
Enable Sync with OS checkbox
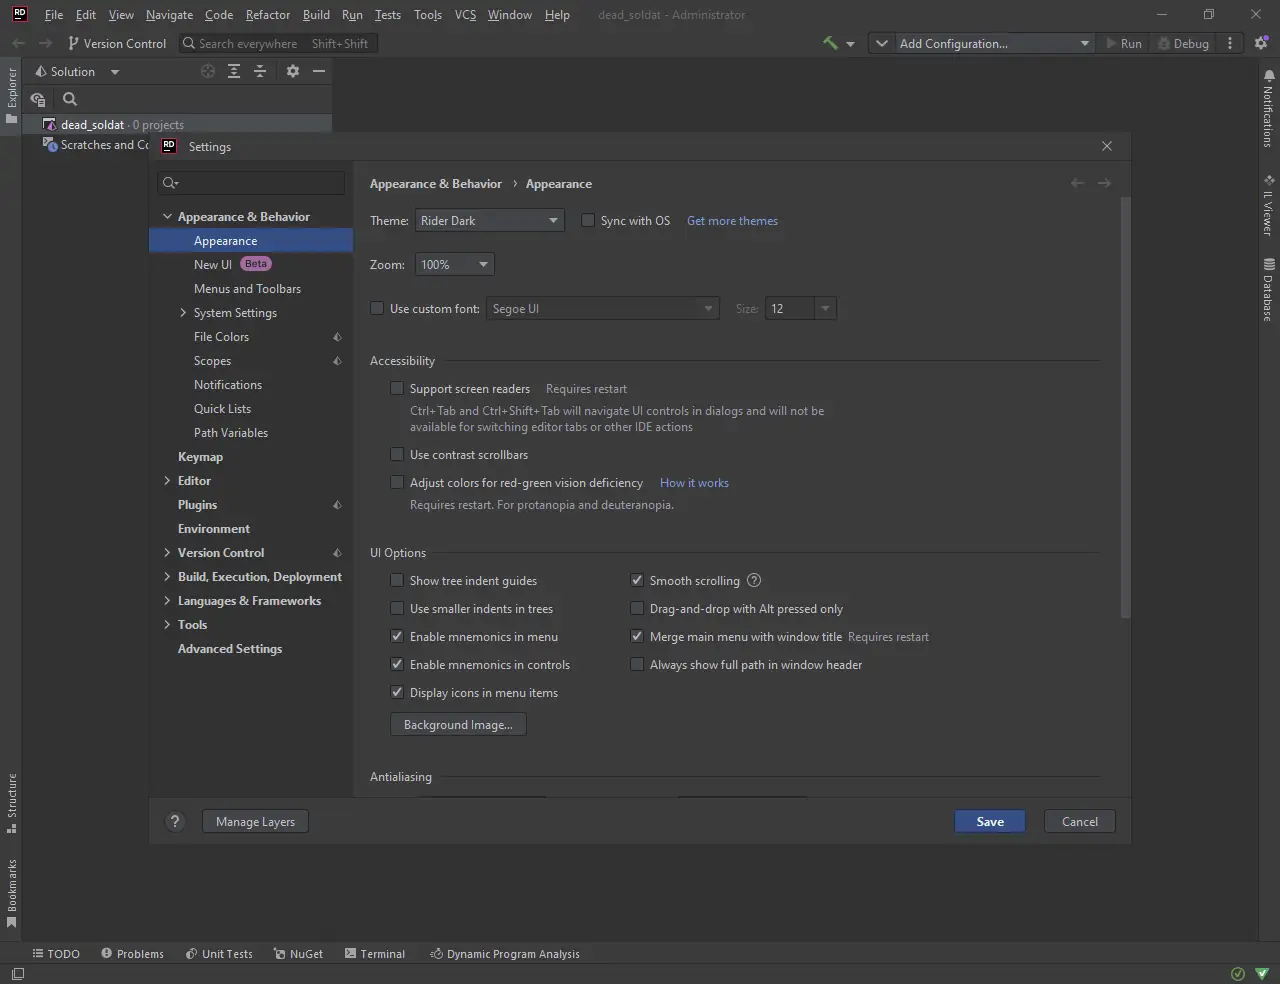coord(588,221)
